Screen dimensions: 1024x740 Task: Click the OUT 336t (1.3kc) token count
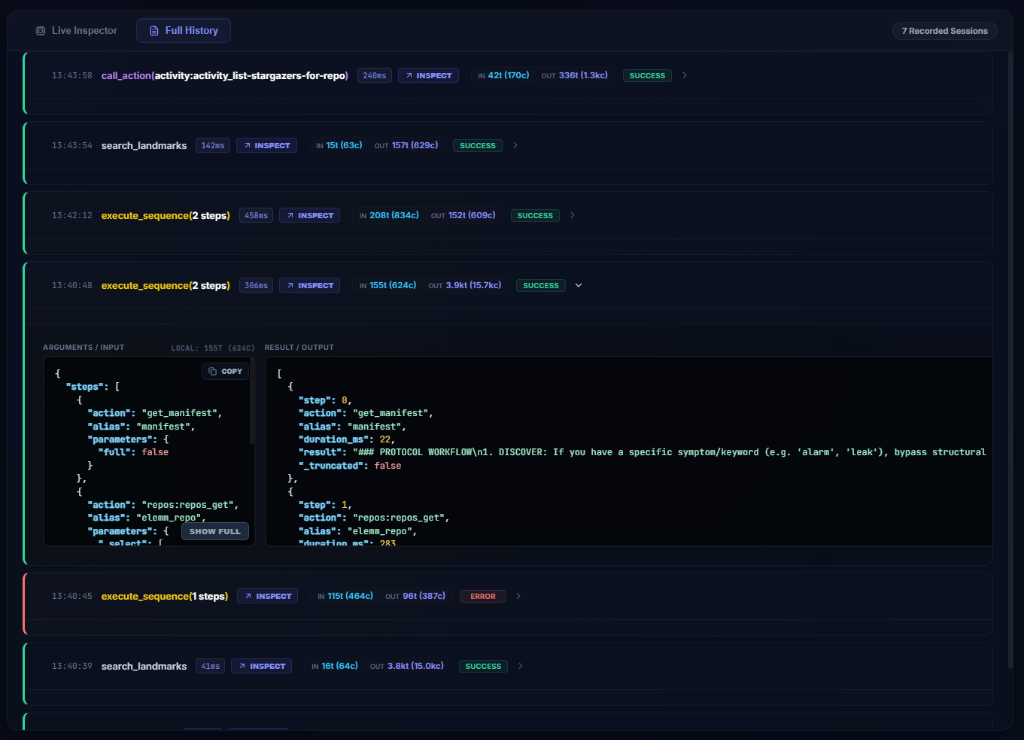(575, 76)
